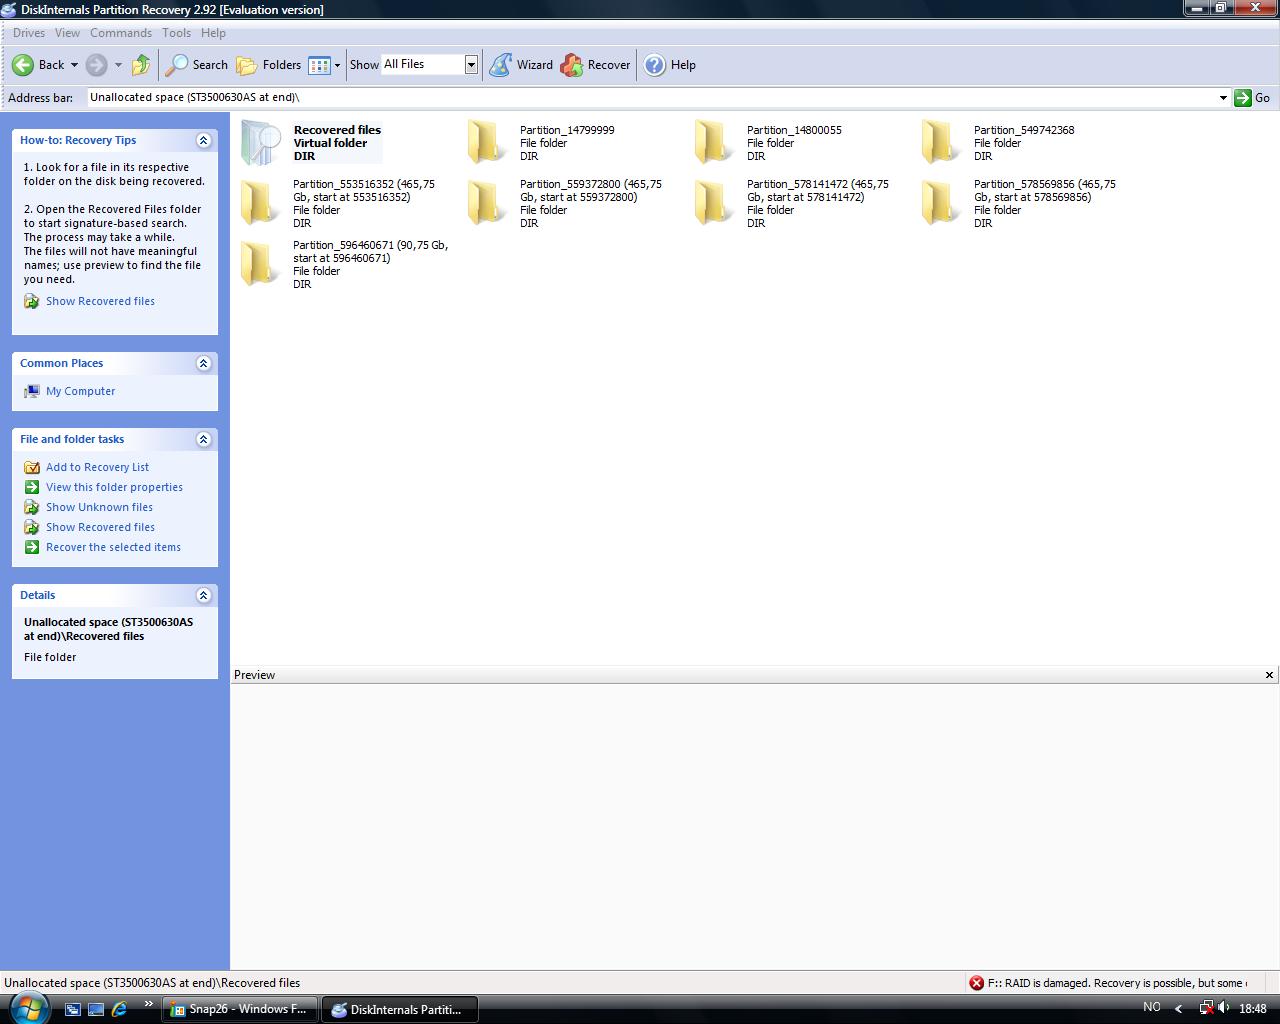Open the Views dropdown arrow
The image size is (1280, 1024).
click(337, 65)
